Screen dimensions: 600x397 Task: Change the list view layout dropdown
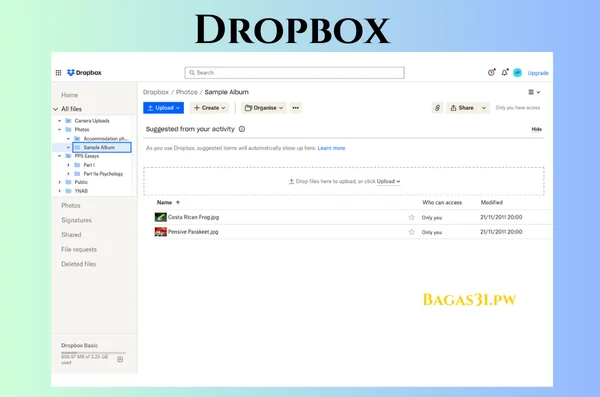(534, 92)
